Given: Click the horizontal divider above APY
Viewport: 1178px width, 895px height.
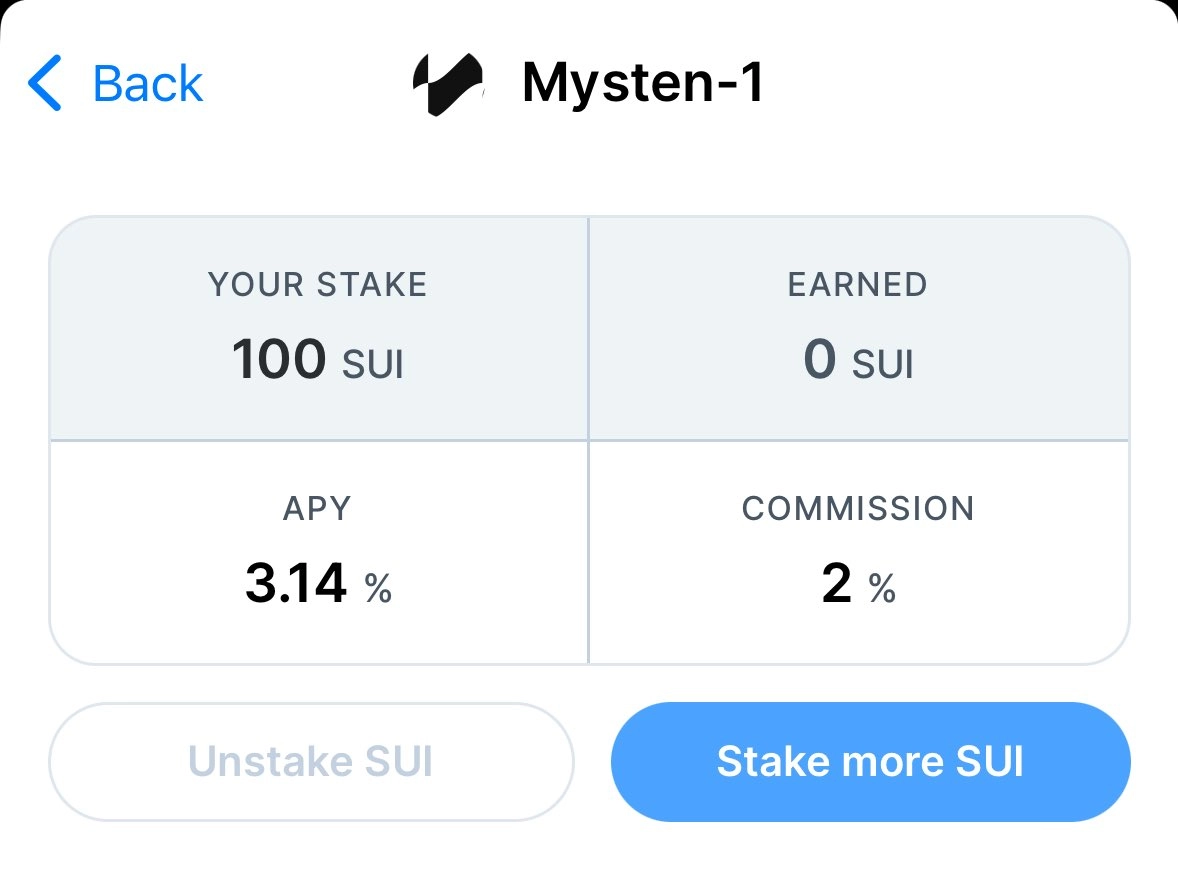Looking at the screenshot, I should [318, 440].
